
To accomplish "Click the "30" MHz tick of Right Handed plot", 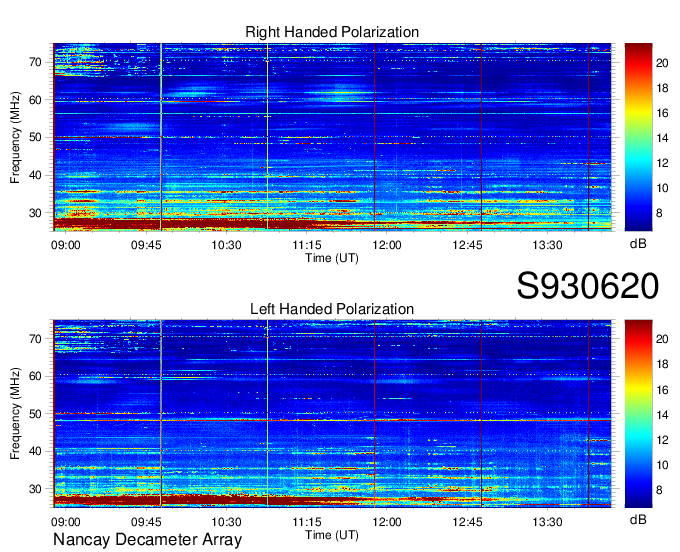I will pyautogui.click(x=36, y=213).
